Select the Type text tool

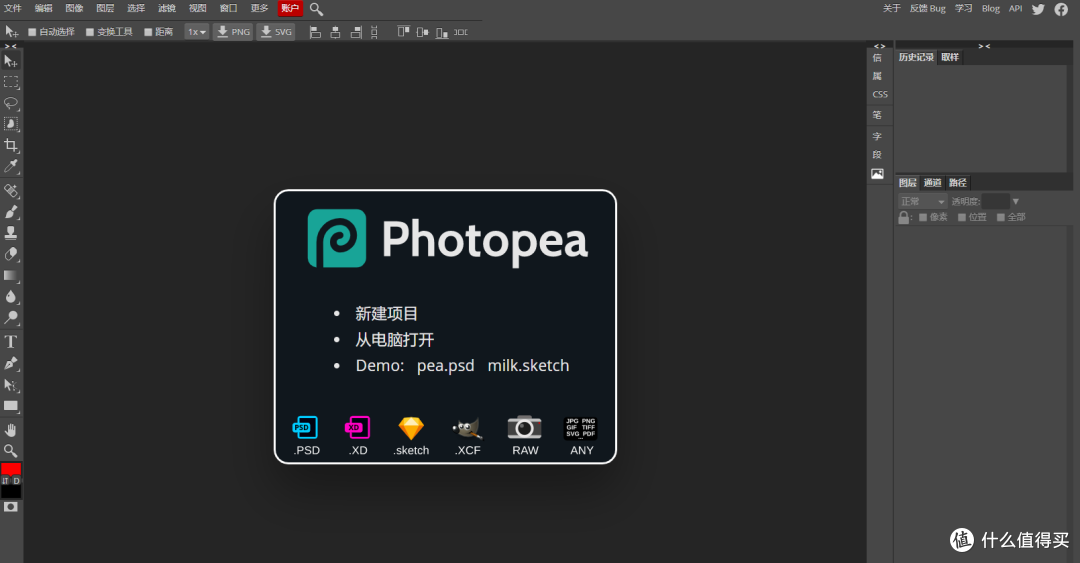pyautogui.click(x=10, y=342)
